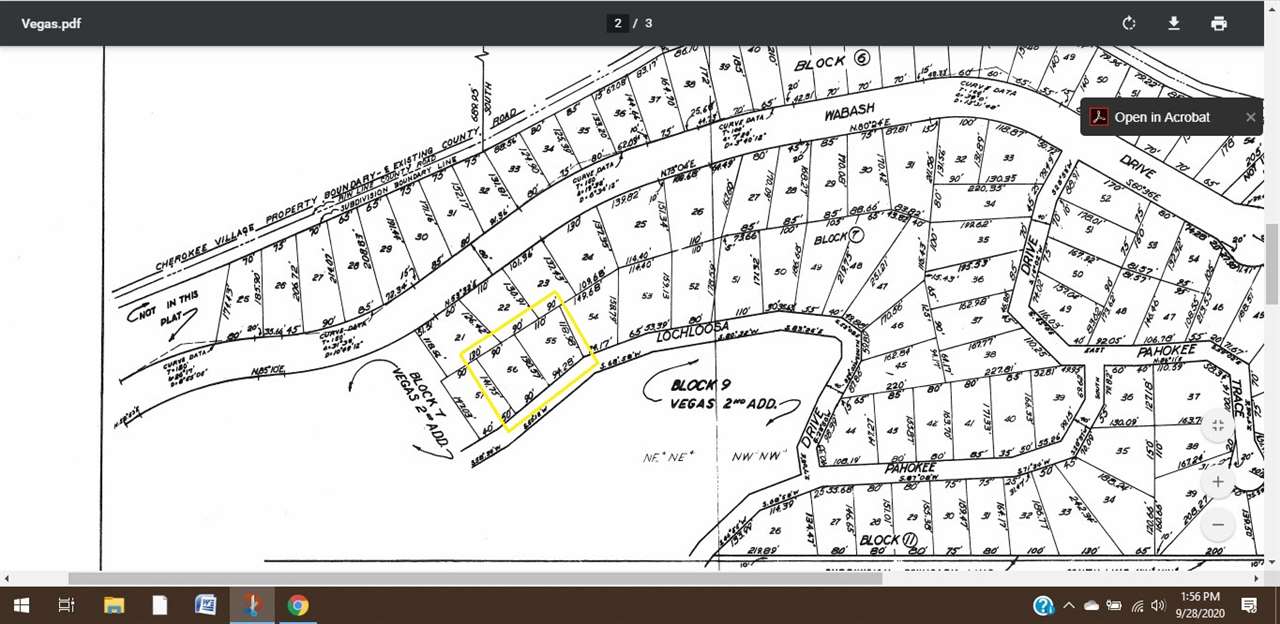Show hidden system tray icons

(1068, 605)
